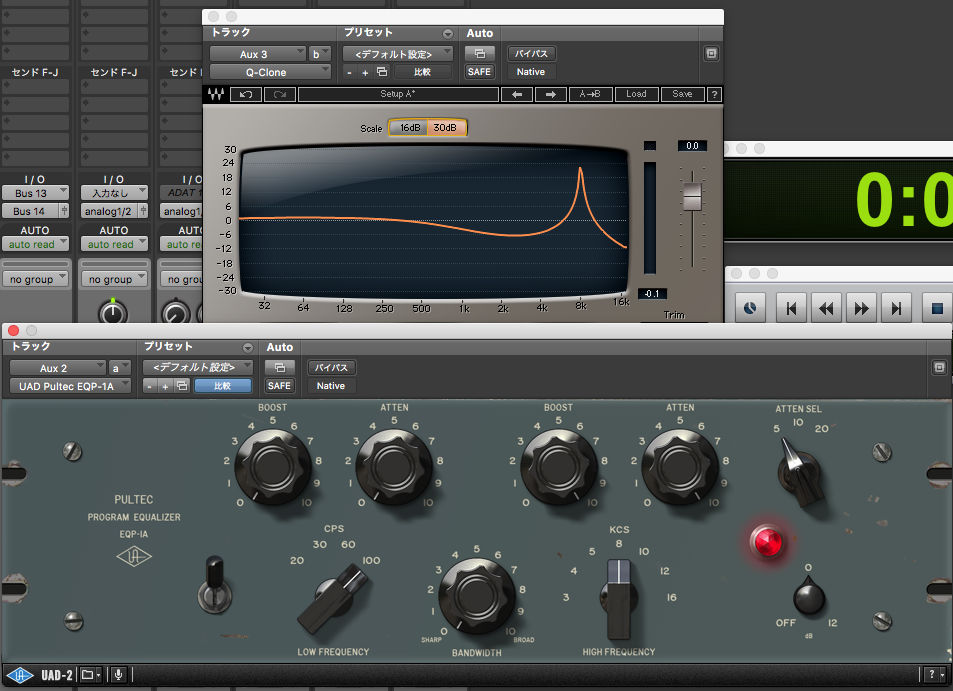Go to previous preset with left arrow

517,94
